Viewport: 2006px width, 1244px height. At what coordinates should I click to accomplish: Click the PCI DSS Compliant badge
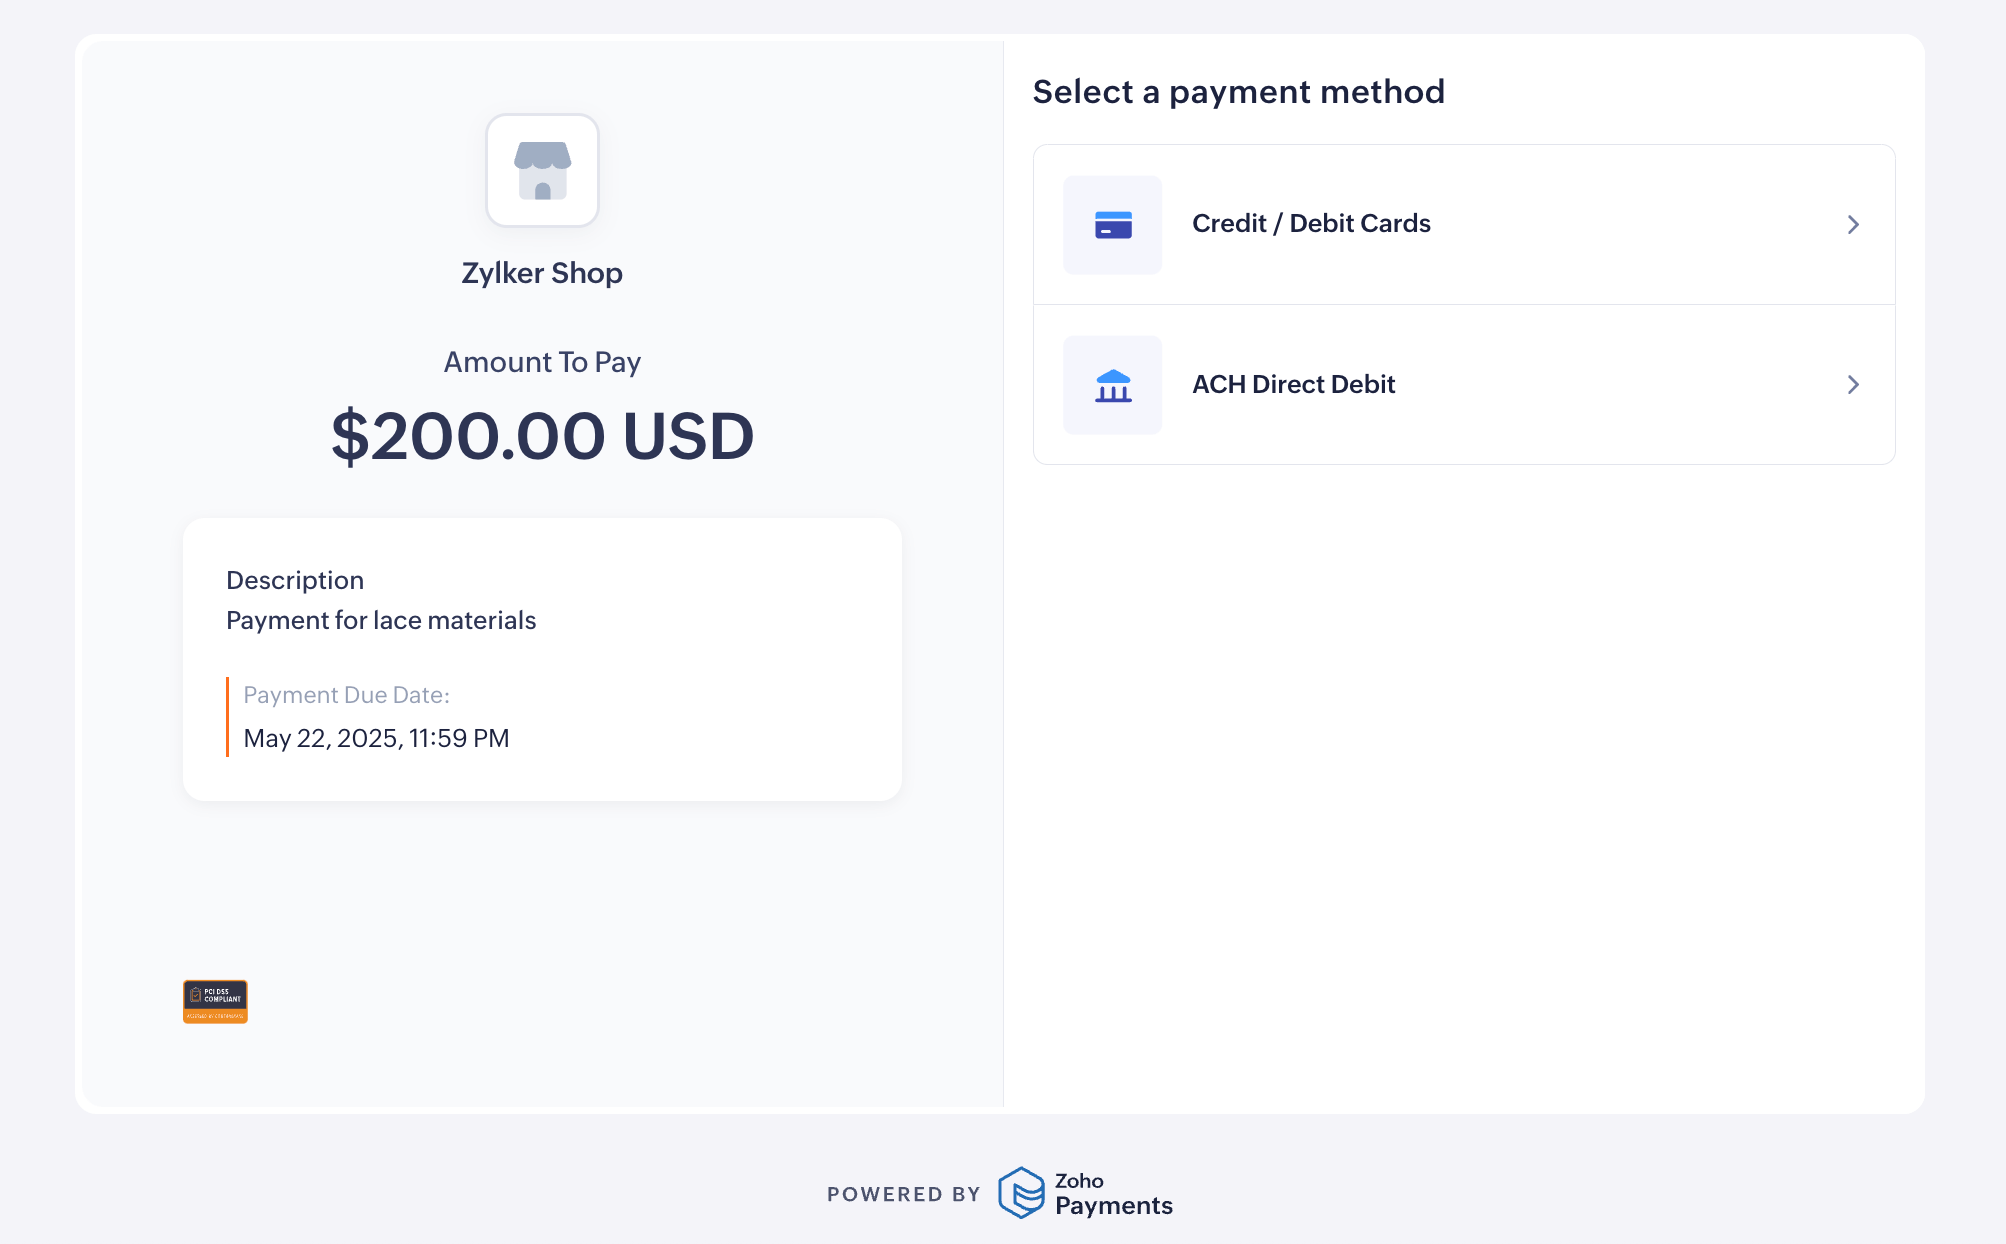pos(215,1001)
